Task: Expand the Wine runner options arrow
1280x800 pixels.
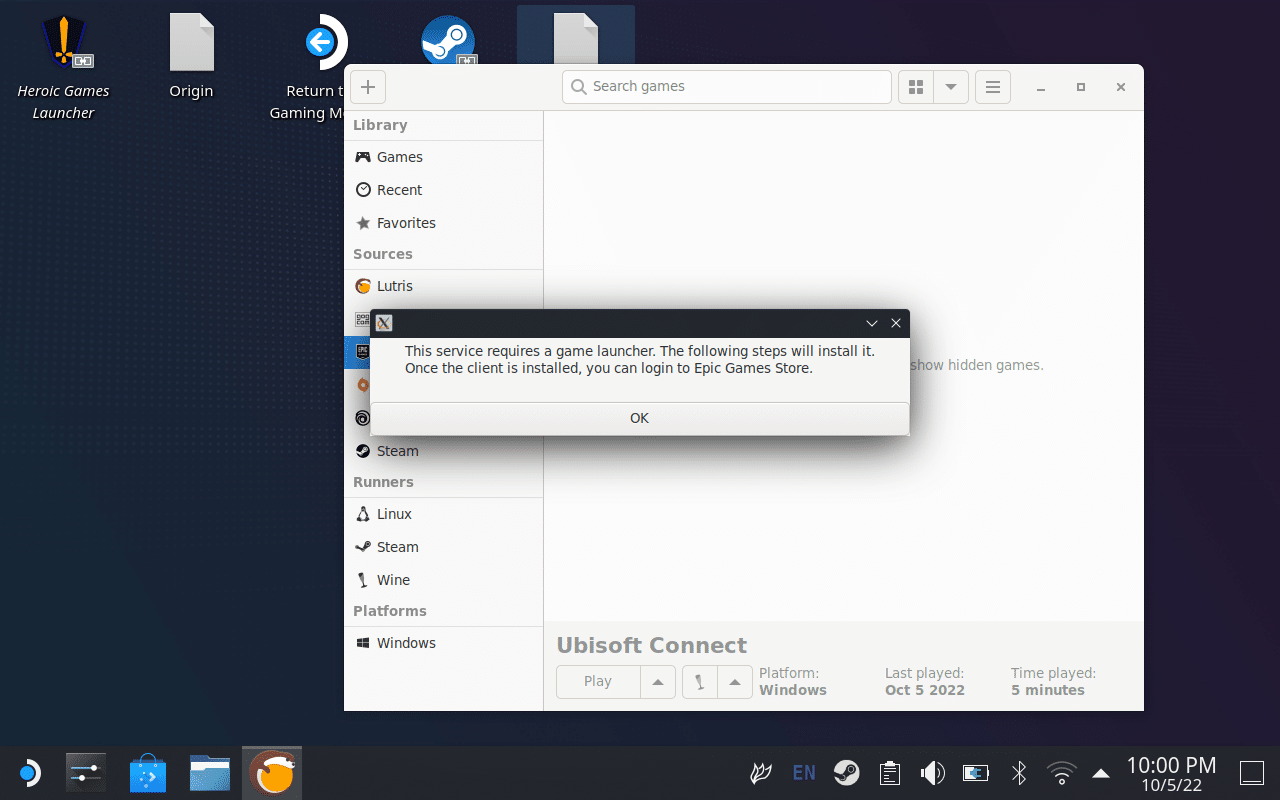Action: pos(735,682)
